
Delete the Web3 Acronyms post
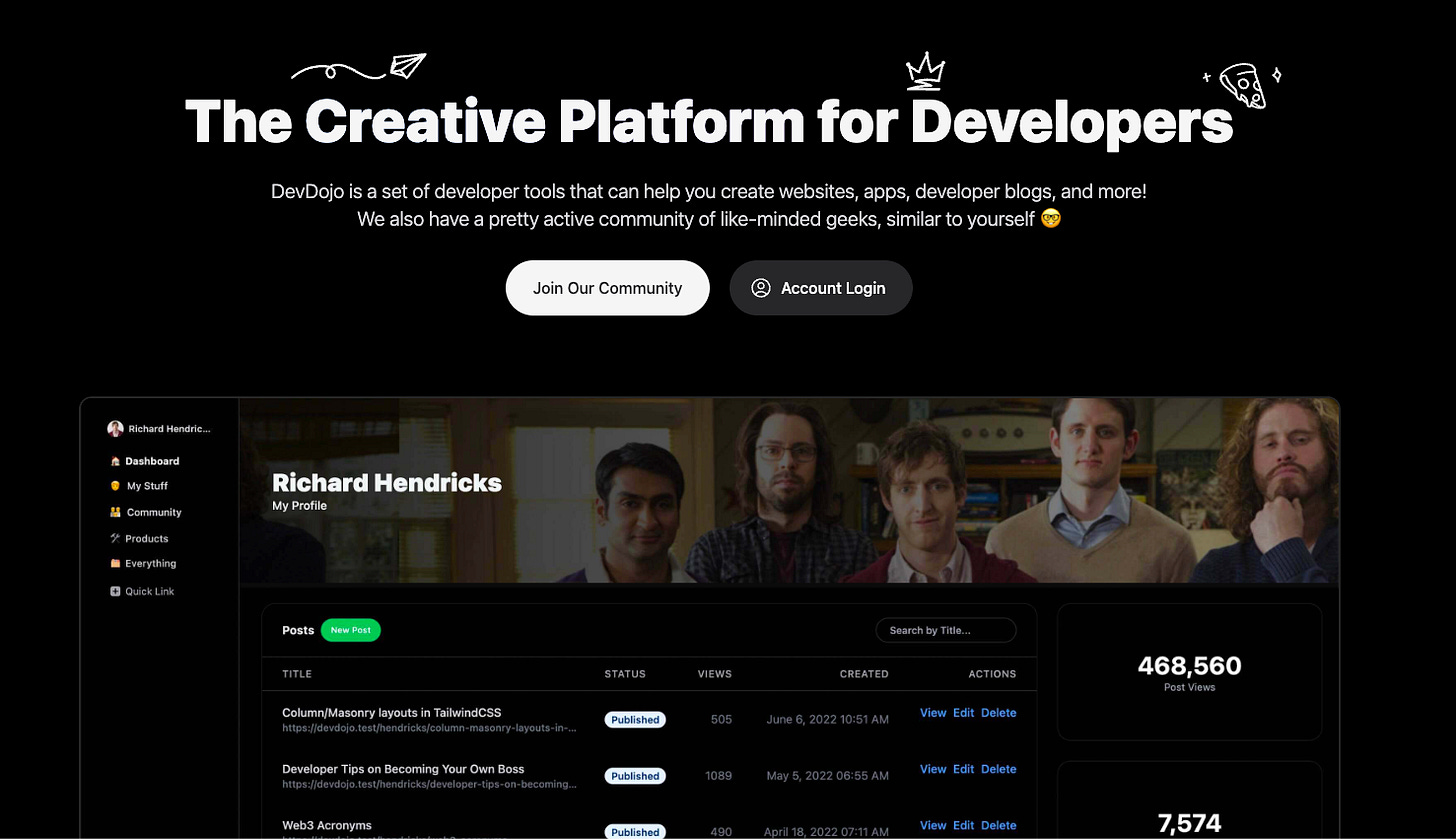click(998, 825)
